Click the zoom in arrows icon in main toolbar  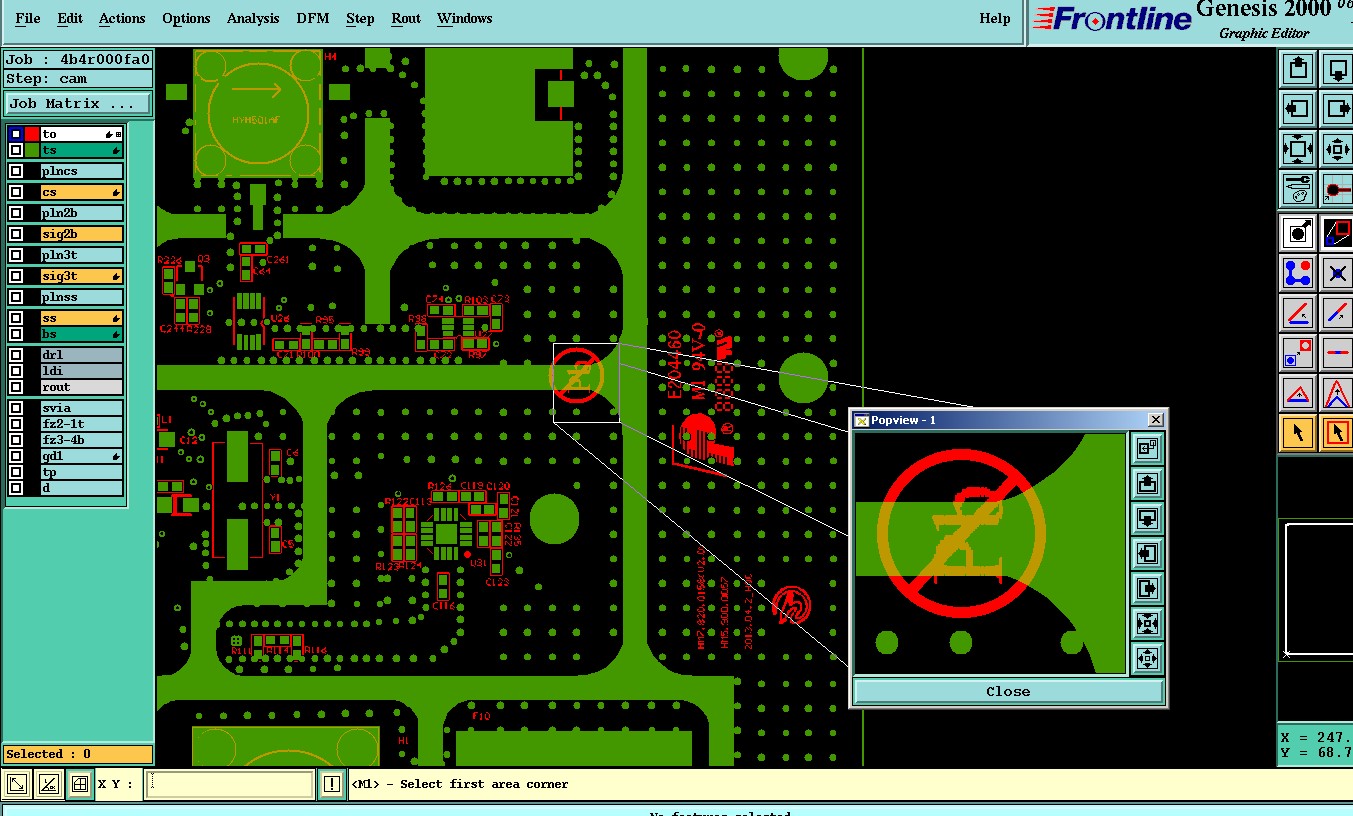[1298, 149]
